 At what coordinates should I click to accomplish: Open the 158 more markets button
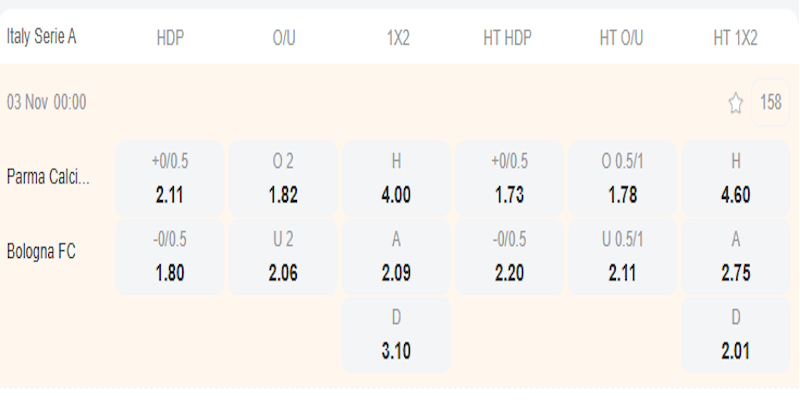tap(771, 102)
